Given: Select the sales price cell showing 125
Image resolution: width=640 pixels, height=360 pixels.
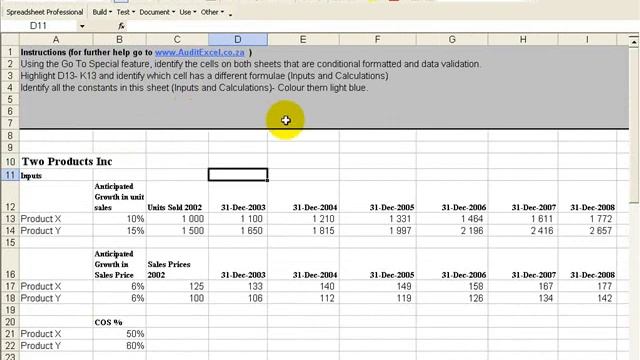Looking at the screenshot, I should coord(177,287).
